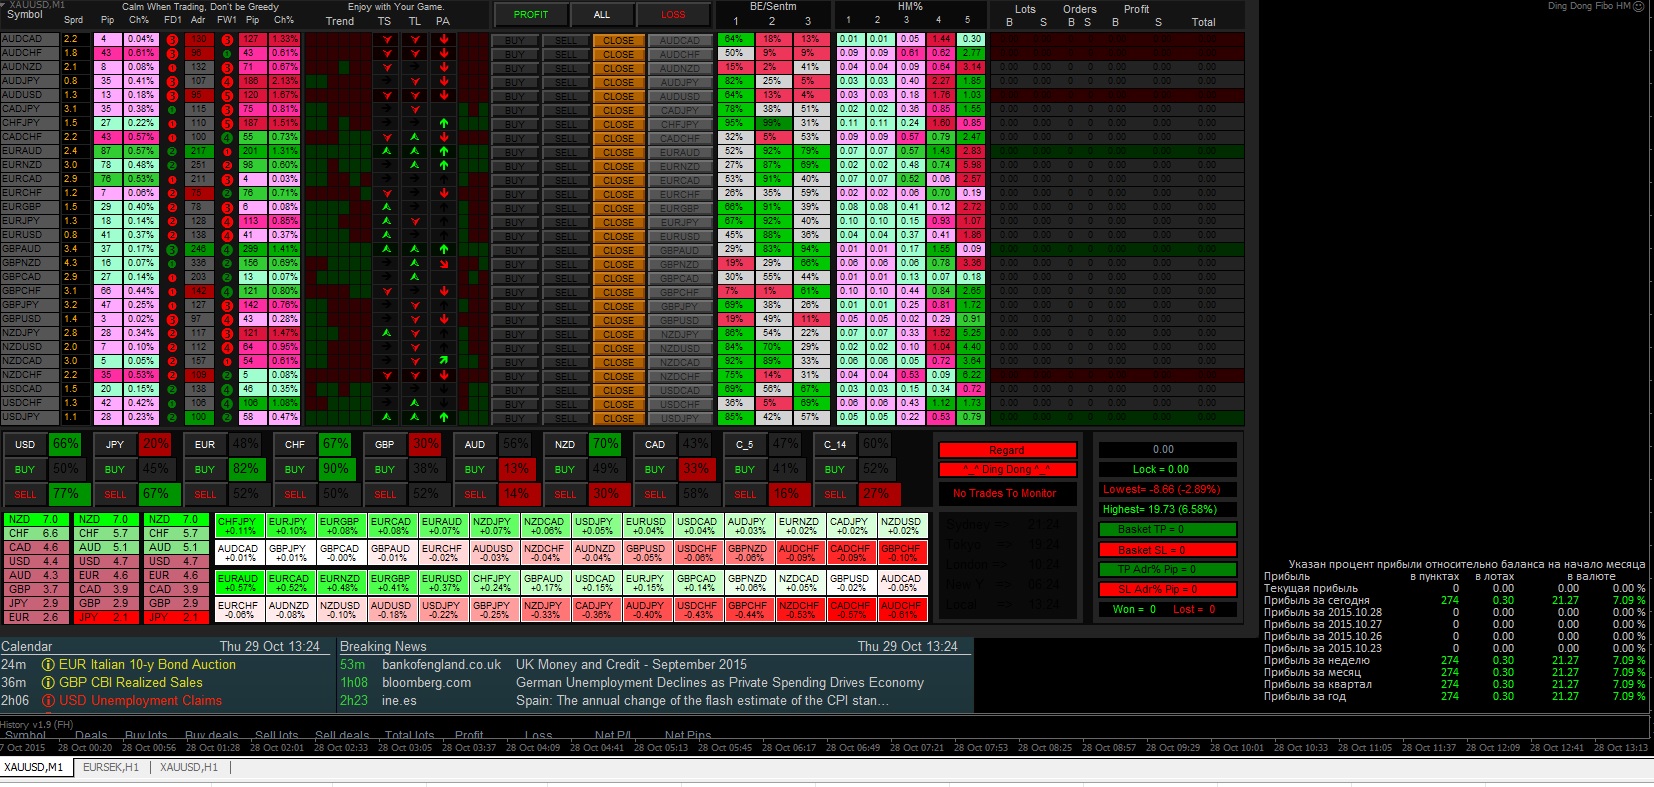Click the green TL arrow in USDCHF row
The image size is (1654, 787).
[x=415, y=404]
